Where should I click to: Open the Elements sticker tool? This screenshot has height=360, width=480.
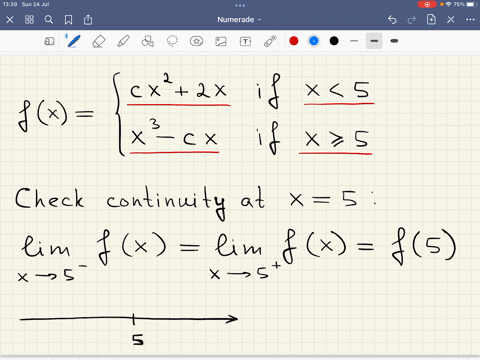point(196,41)
